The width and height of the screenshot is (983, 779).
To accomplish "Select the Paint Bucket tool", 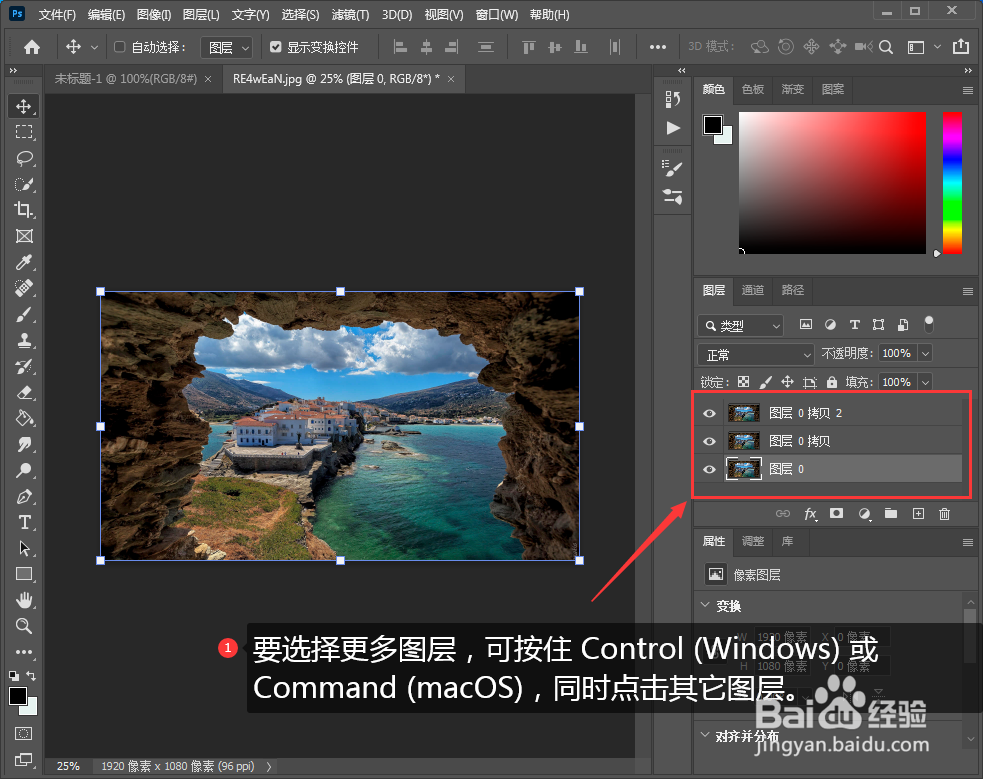I will 24,418.
